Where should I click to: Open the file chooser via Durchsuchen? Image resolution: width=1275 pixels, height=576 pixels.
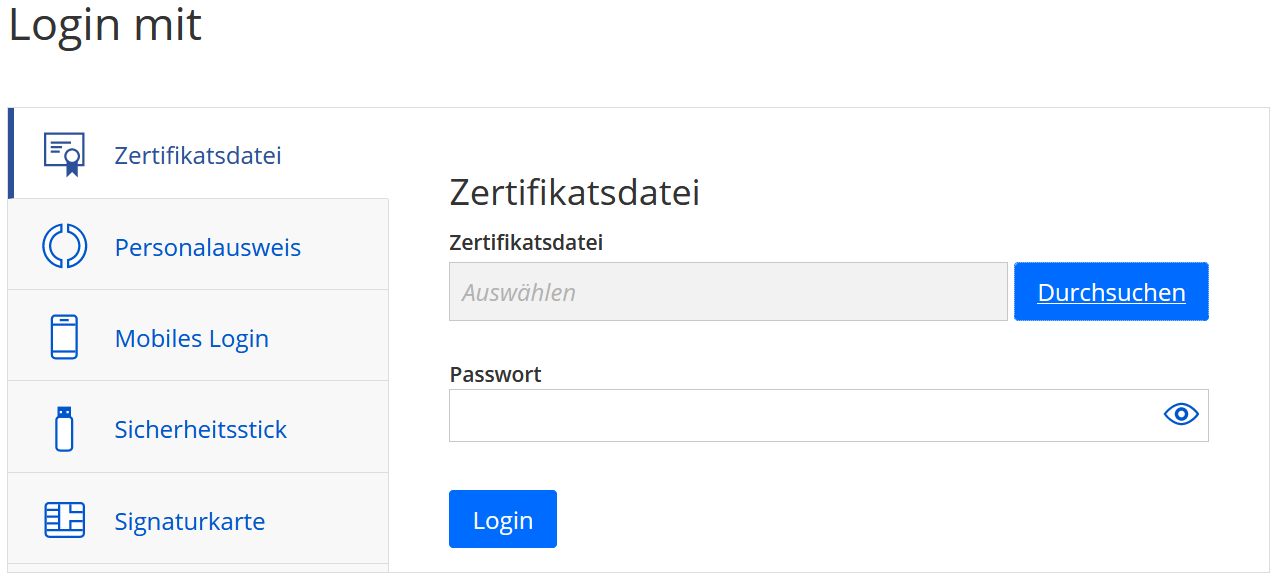[x=1111, y=291]
